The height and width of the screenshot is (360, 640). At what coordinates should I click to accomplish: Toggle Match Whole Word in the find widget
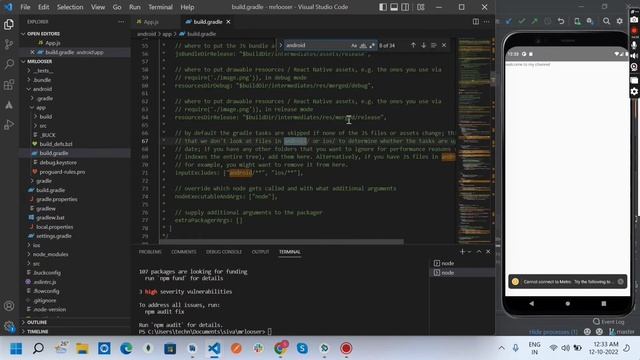(x=363, y=45)
